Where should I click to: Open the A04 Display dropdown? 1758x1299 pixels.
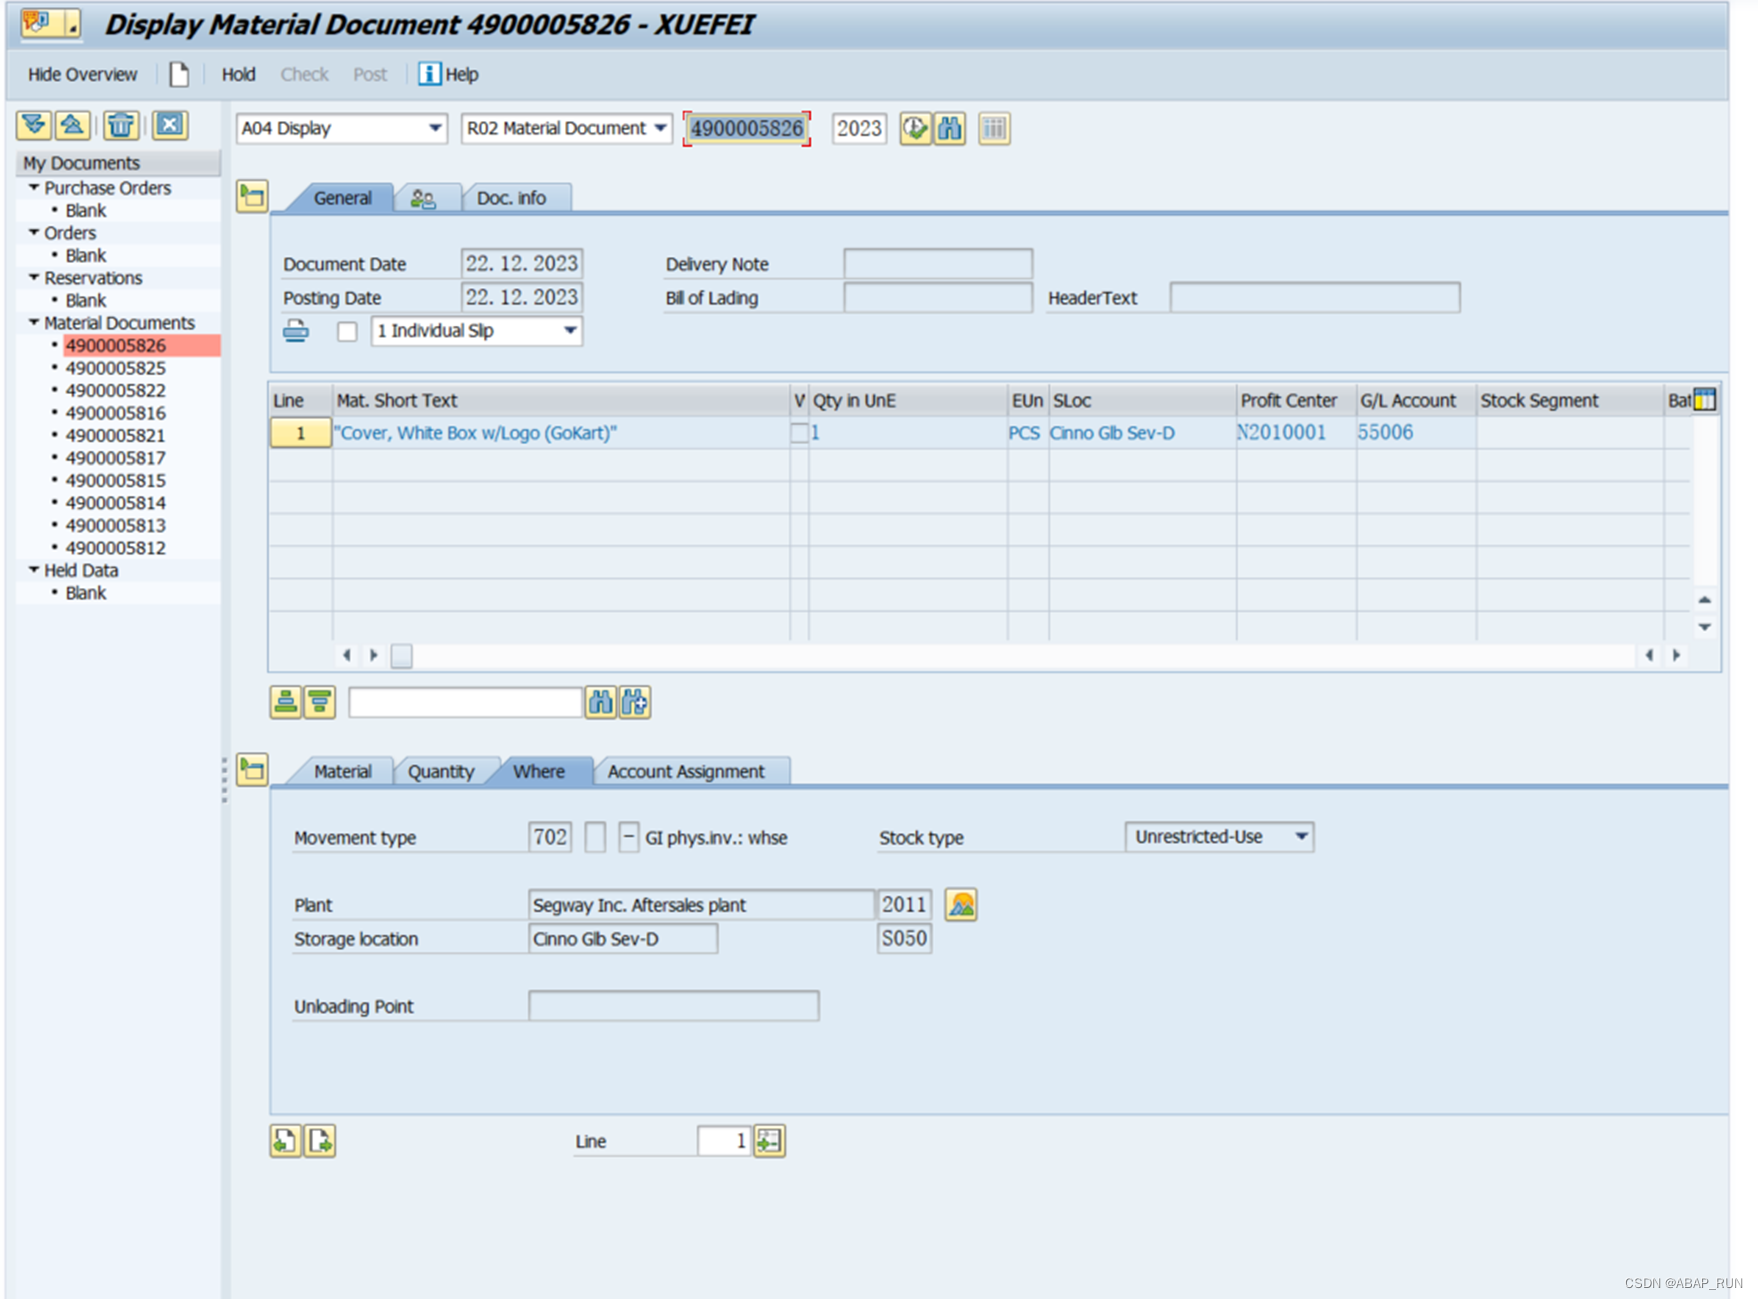(434, 128)
